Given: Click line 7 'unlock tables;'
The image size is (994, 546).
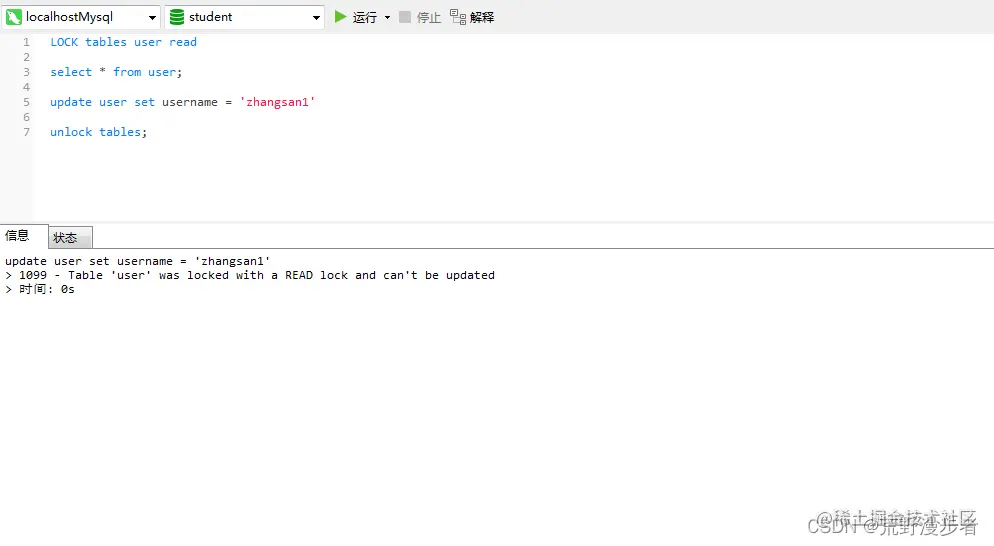Looking at the screenshot, I should tap(98, 132).
